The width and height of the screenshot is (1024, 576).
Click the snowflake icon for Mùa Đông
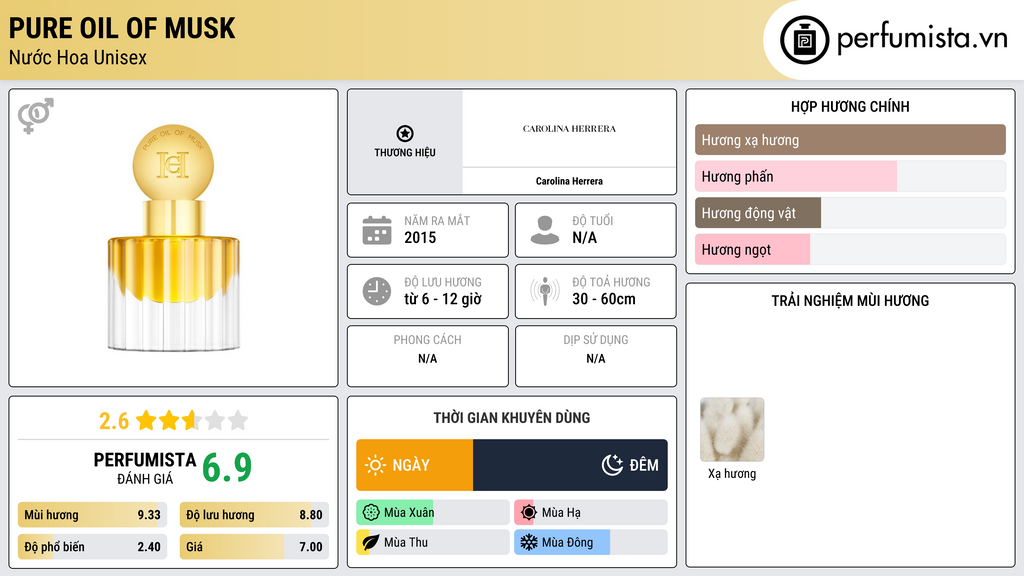[x=528, y=542]
